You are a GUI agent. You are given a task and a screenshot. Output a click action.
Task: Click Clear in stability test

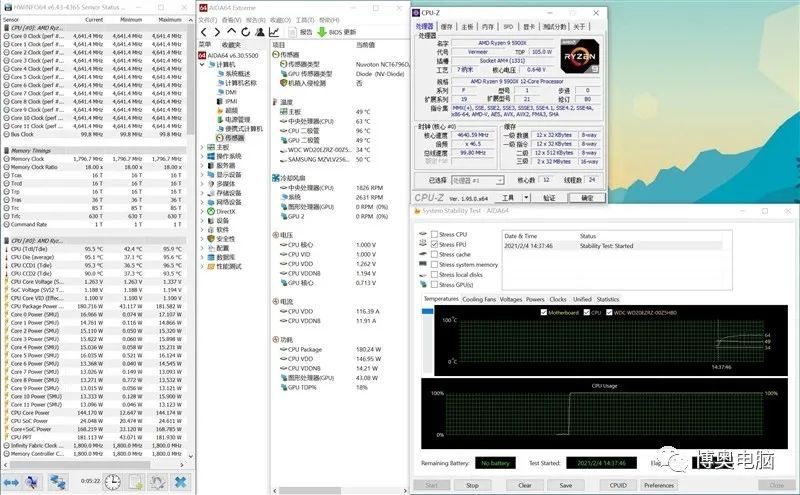tap(525, 485)
